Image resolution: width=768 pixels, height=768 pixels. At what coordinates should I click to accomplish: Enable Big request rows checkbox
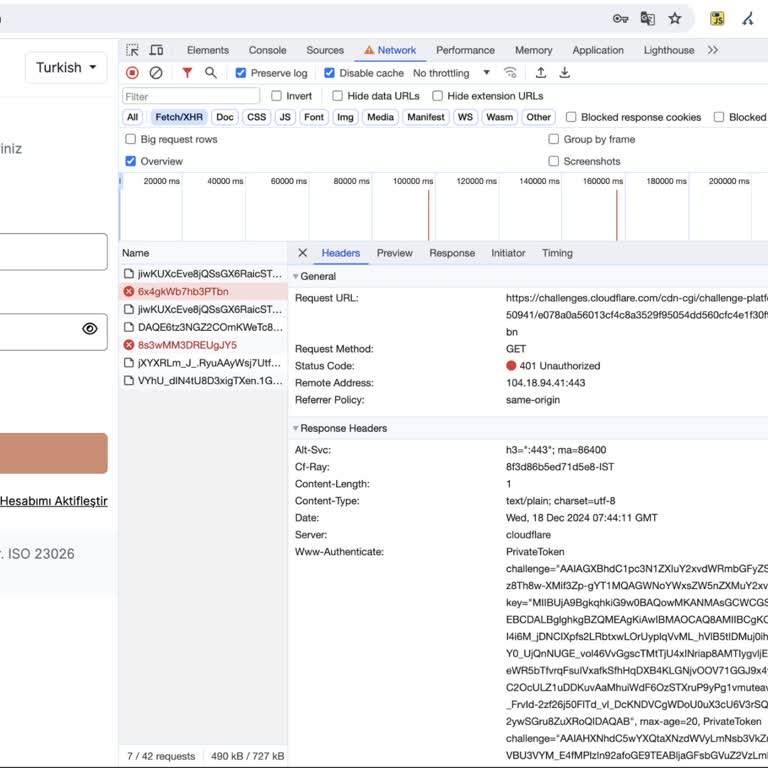click(130, 139)
